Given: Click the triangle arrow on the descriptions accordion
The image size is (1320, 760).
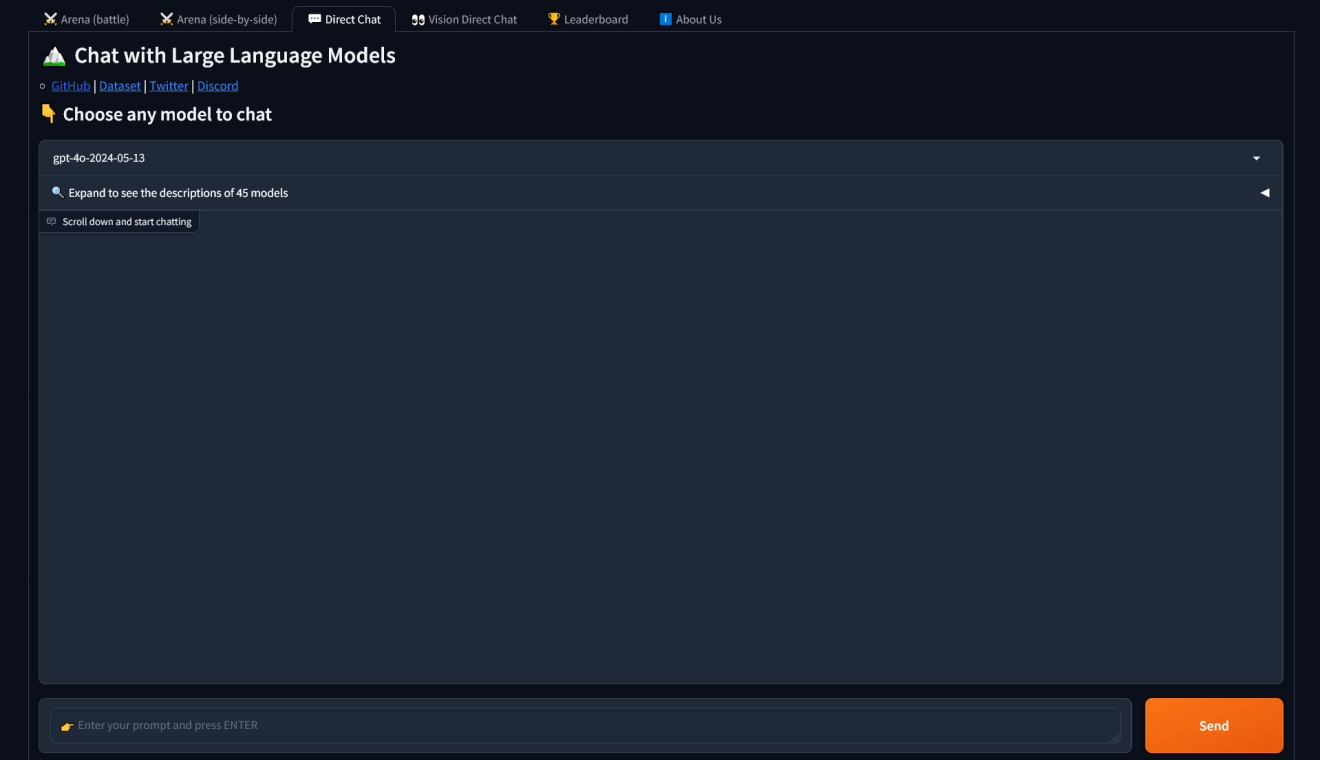Looking at the screenshot, I should click(1264, 192).
